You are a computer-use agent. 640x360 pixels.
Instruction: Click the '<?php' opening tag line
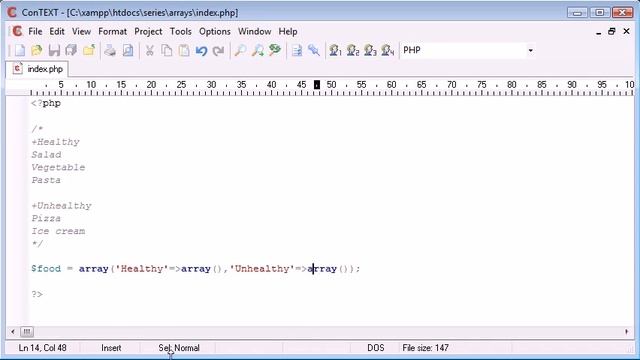[46, 103]
